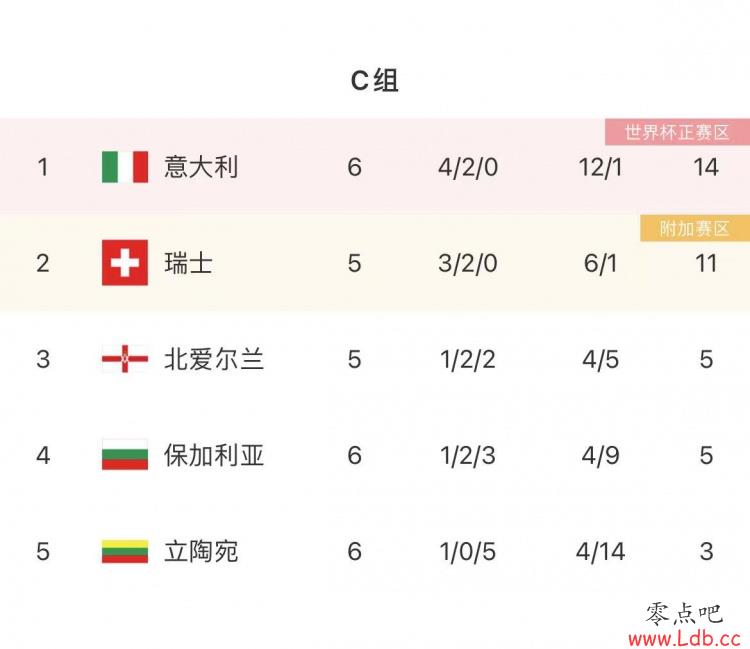Click the Lithuania flag icon

[125, 551]
